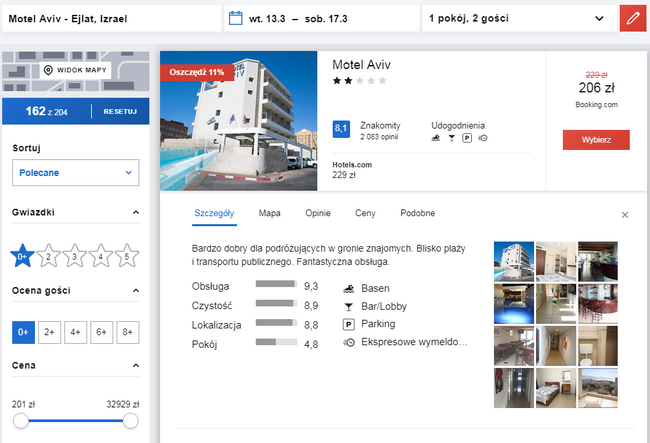The image size is (650, 443).
Task: Click the 2 083 opinii reviews link
Action: 379,137
